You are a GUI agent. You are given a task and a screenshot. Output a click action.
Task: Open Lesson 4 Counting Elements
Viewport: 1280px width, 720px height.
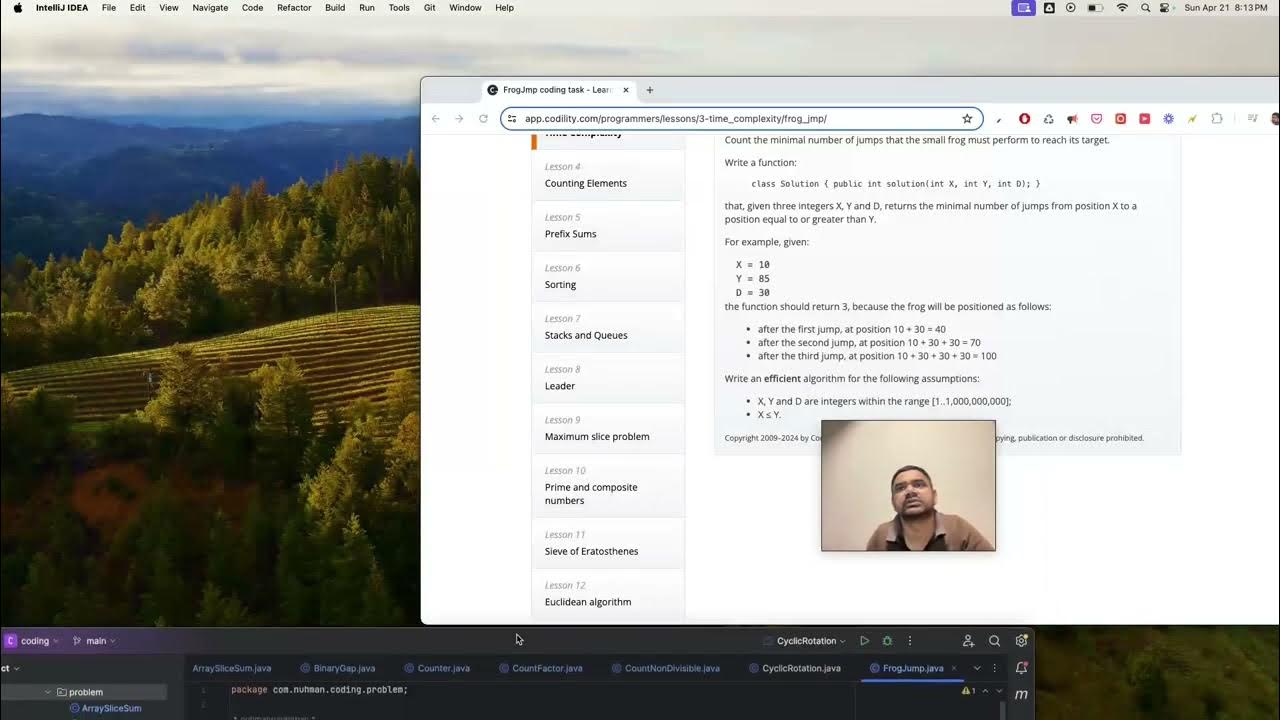[608, 175]
